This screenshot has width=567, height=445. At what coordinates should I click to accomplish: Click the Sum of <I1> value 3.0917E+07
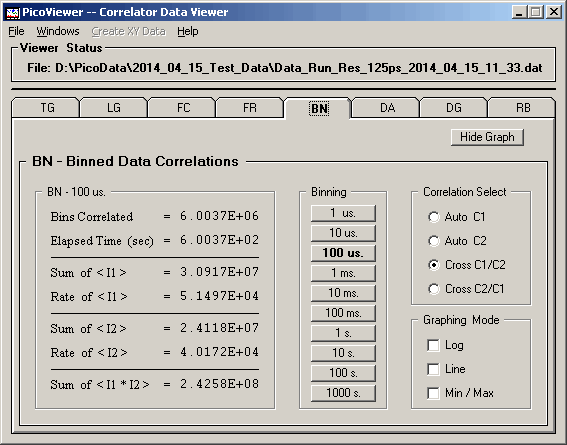(x=219, y=272)
